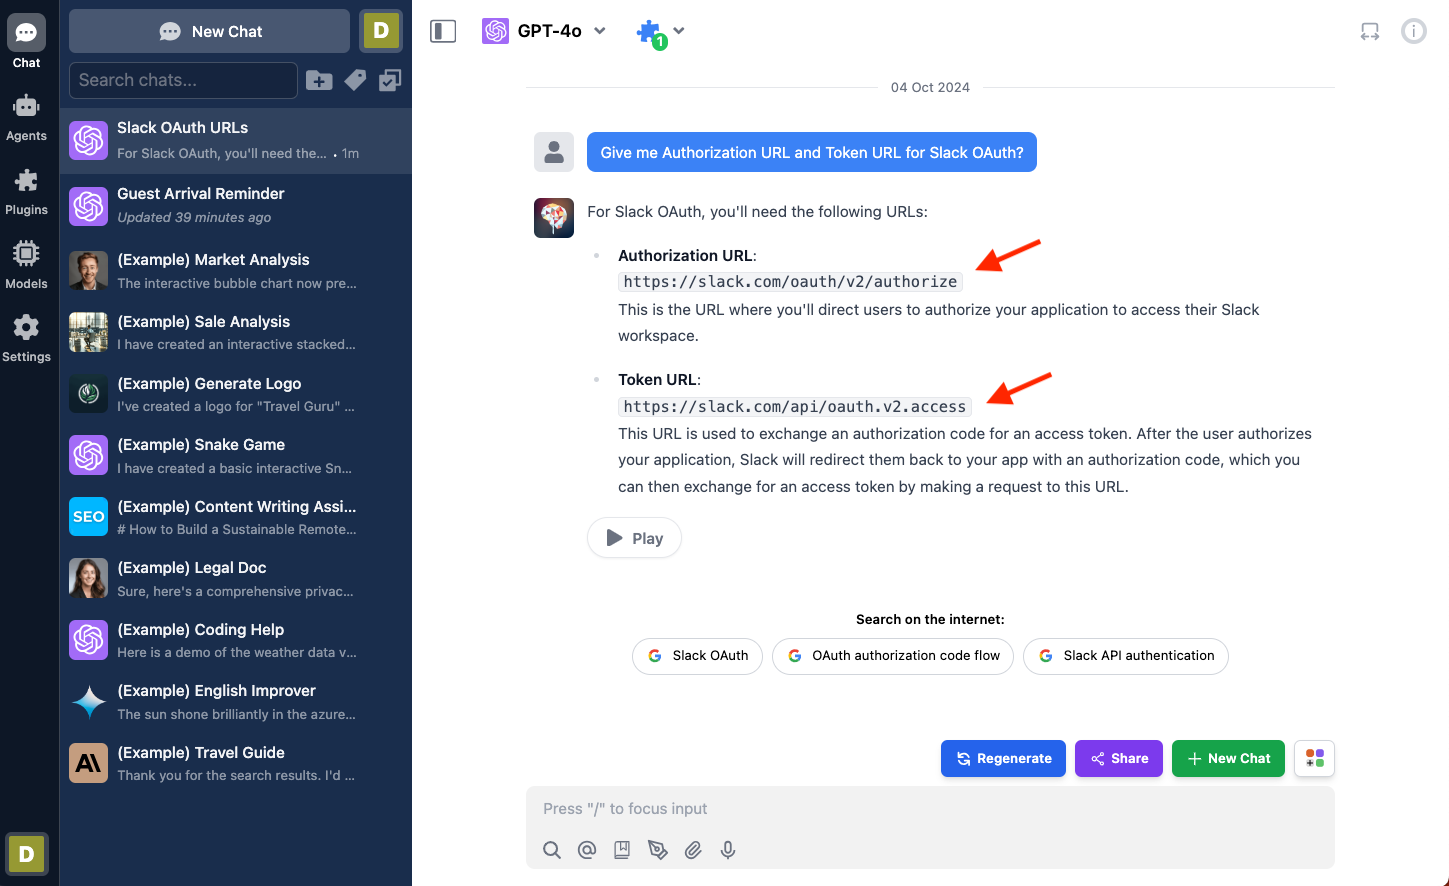Open the (Example) Sale Analysis chat
The width and height of the screenshot is (1449, 886).
(x=236, y=332)
